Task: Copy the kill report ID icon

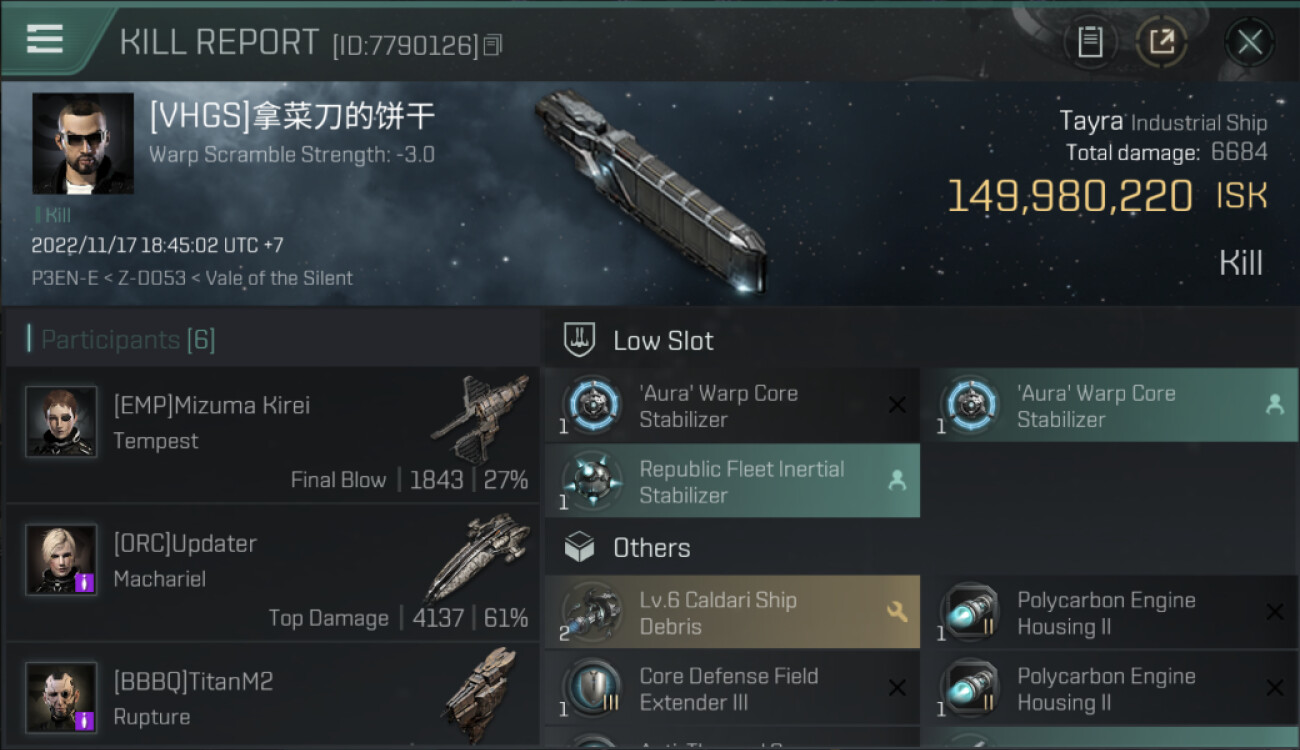Action: coord(492,45)
